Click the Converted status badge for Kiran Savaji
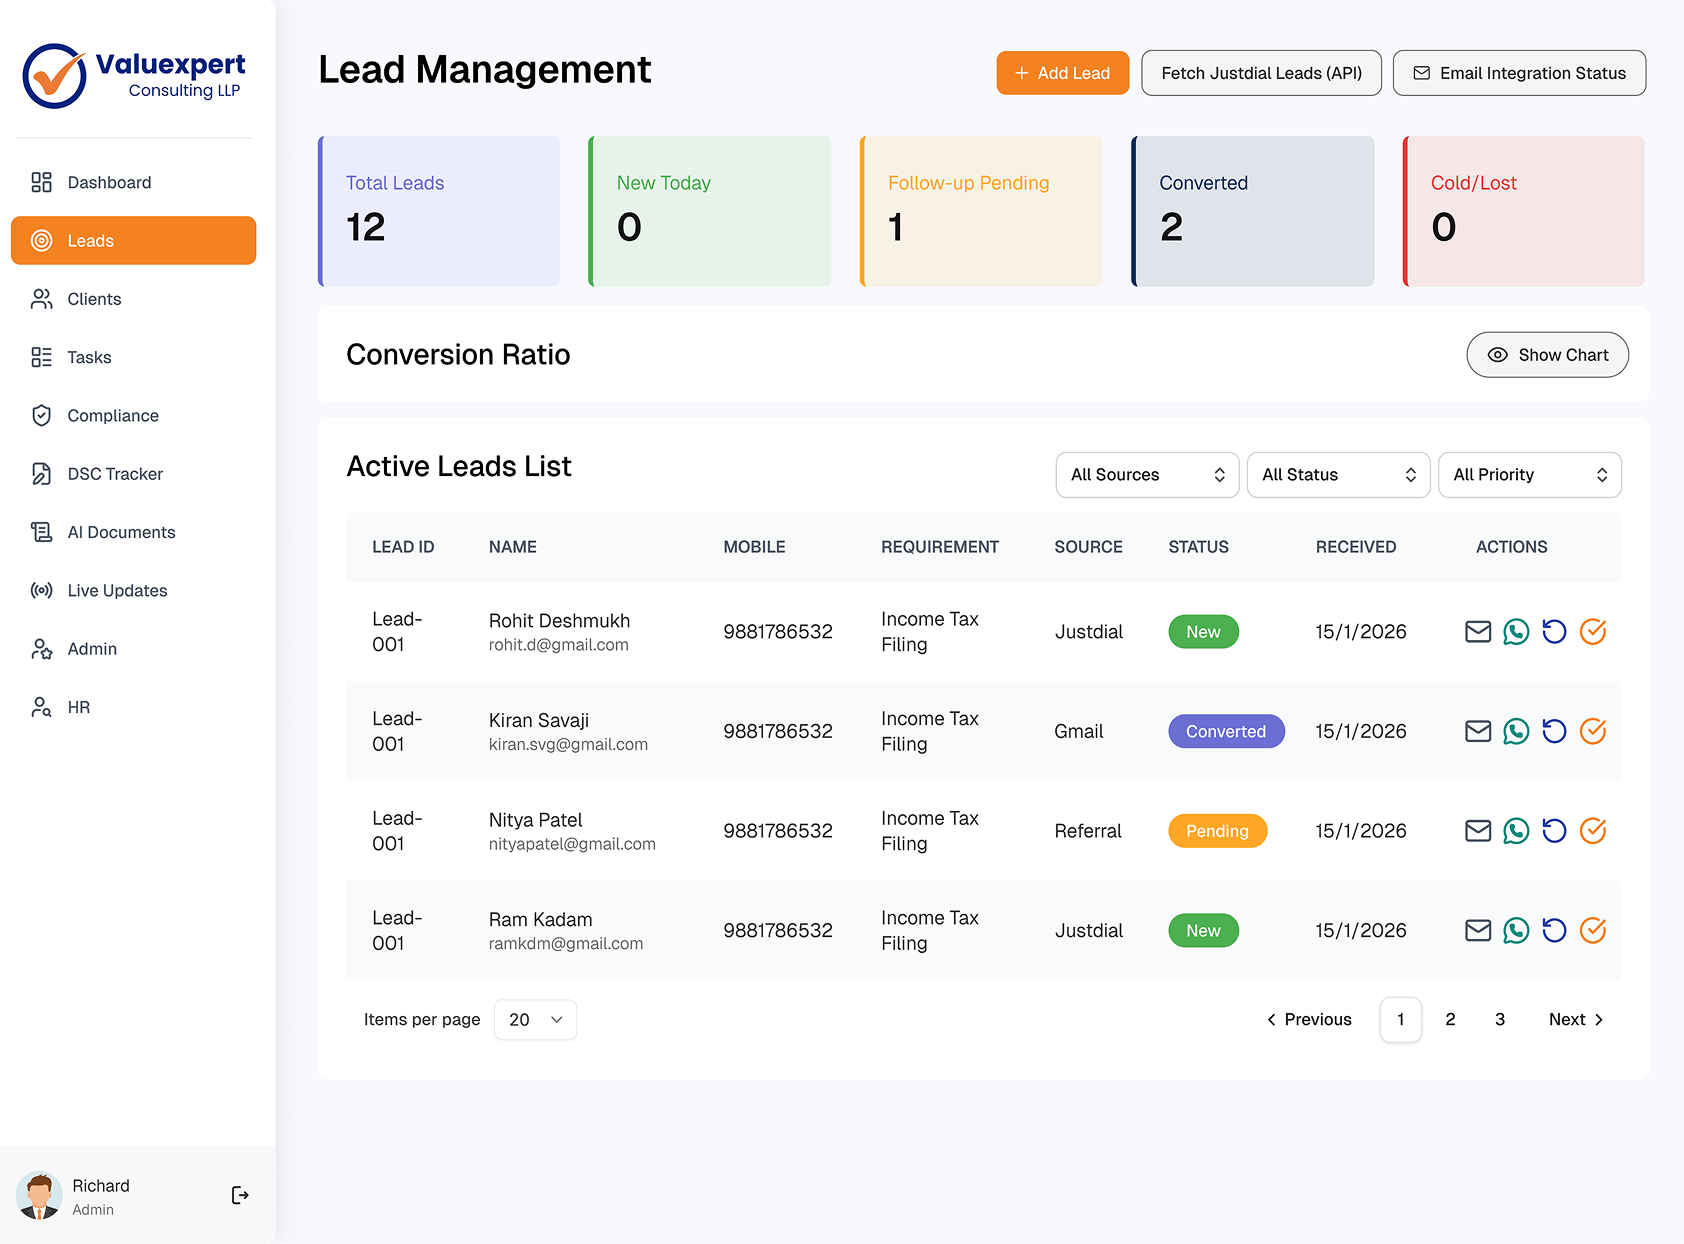 (1226, 731)
